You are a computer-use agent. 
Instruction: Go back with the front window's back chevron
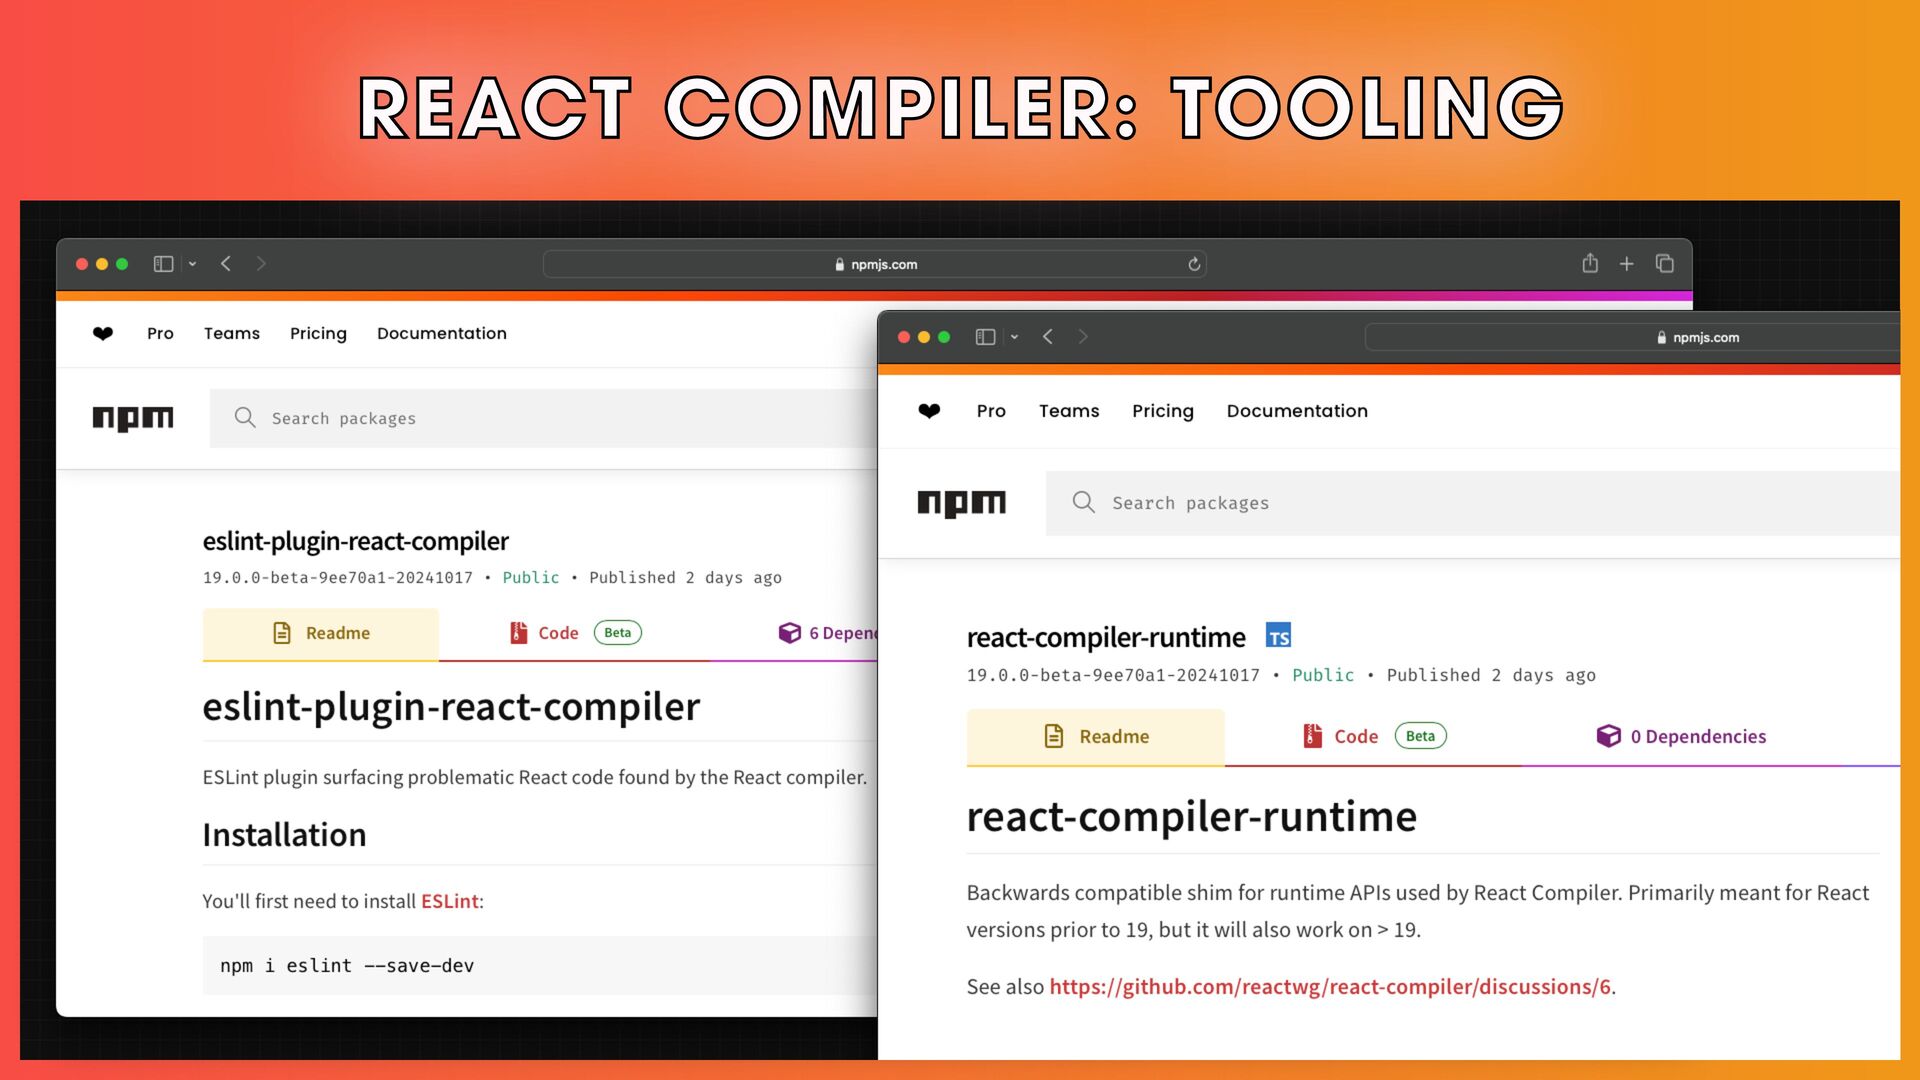point(1048,337)
